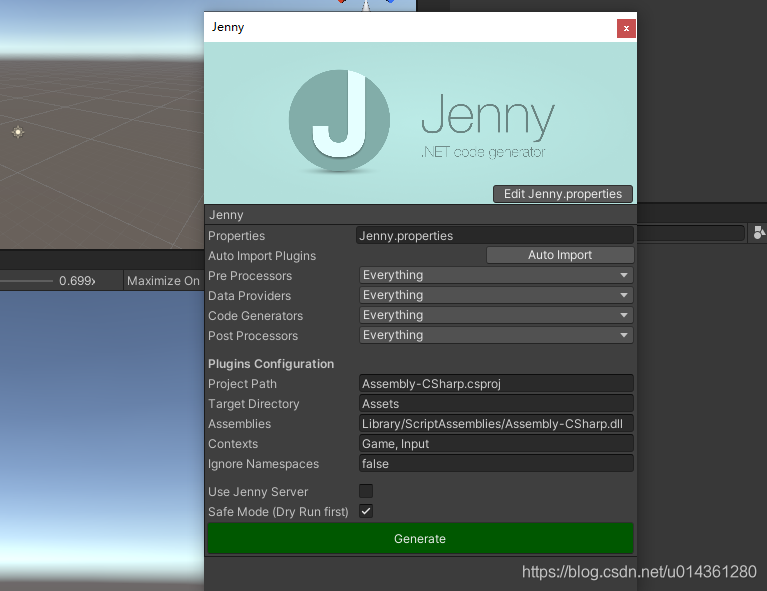Click the Data Providers label
This screenshot has height=591, width=767.
click(249, 296)
